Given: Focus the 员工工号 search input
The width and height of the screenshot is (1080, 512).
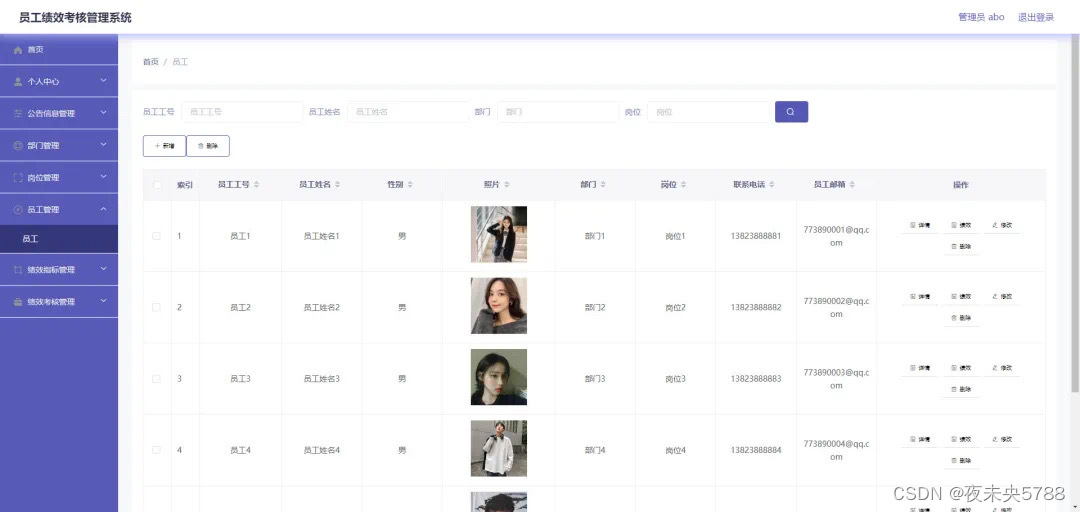Looking at the screenshot, I should click(x=242, y=112).
